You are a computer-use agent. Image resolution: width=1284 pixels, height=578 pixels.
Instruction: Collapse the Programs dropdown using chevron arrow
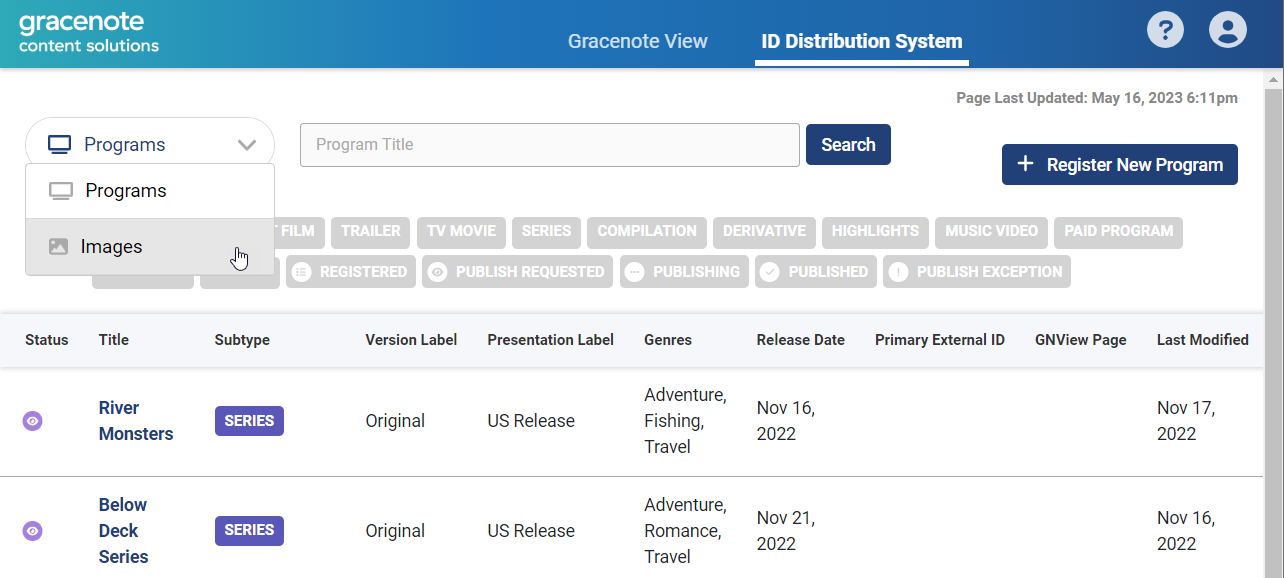pos(247,145)
